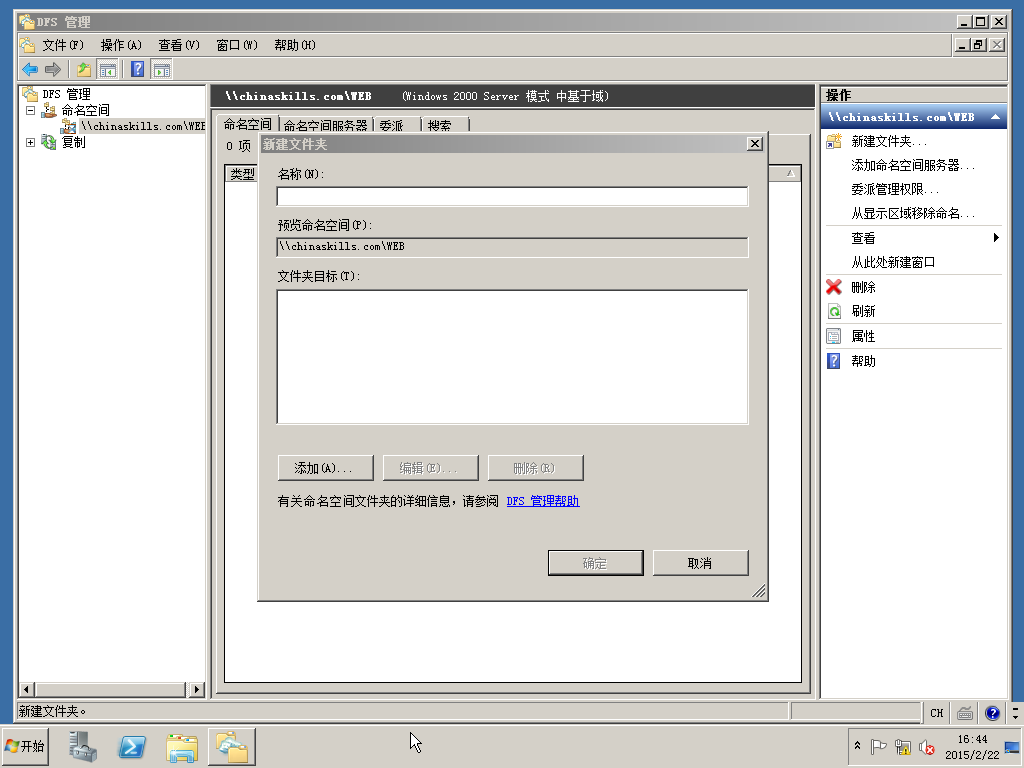Image resolution: width=1024 pixels, height=768 pixels.
Task: Click 添加命名空间服务器... action
Action: [x=912, y=165]
